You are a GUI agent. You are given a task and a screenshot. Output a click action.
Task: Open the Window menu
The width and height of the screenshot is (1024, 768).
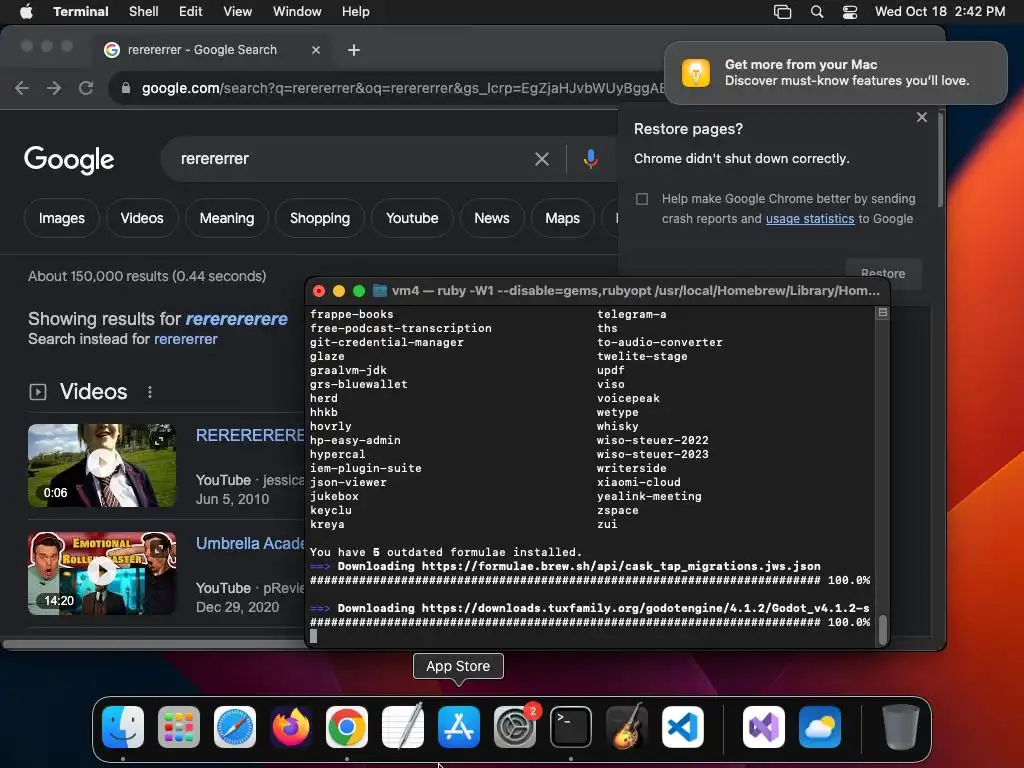pos(296,11)
